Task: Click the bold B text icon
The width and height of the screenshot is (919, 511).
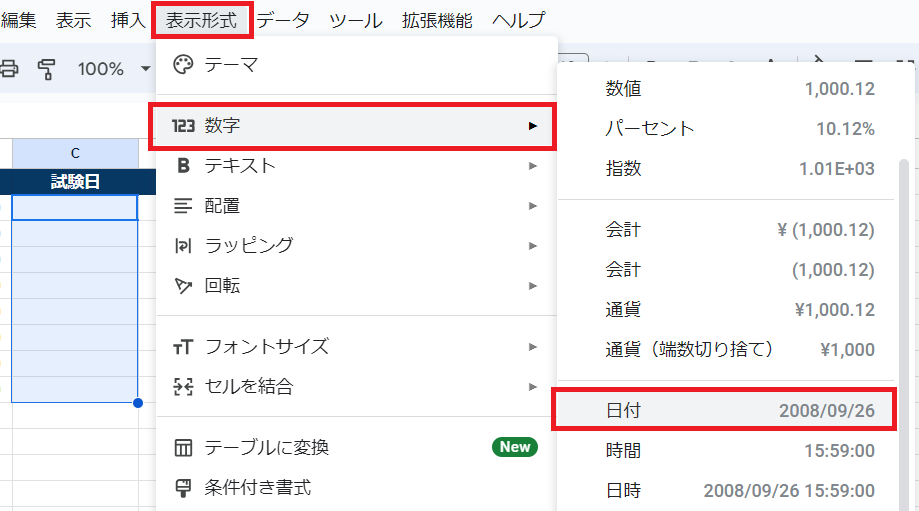Action: coord(183,166)
